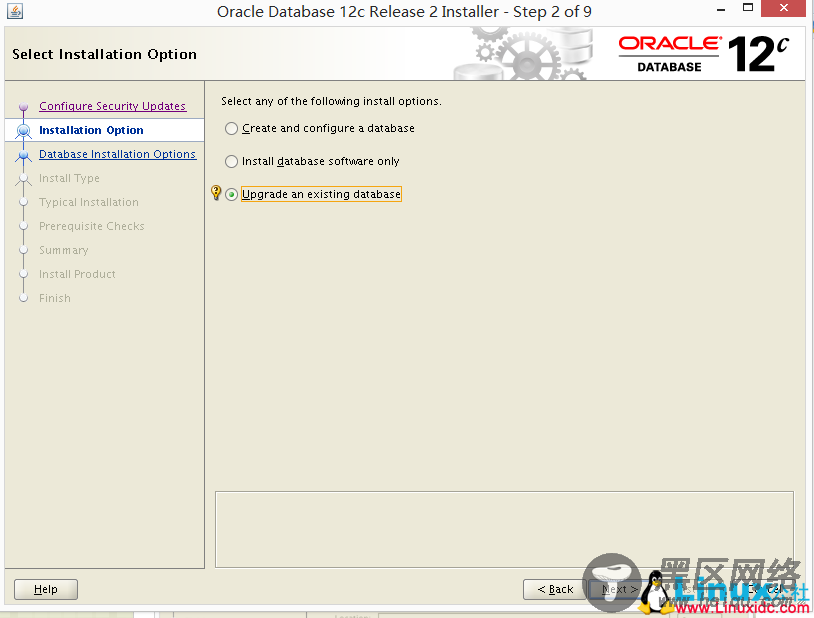The width and height of the screenshot is (814, 618).
Task: Click the Prerequisite Checks step label
Action: tap(91, 226)
